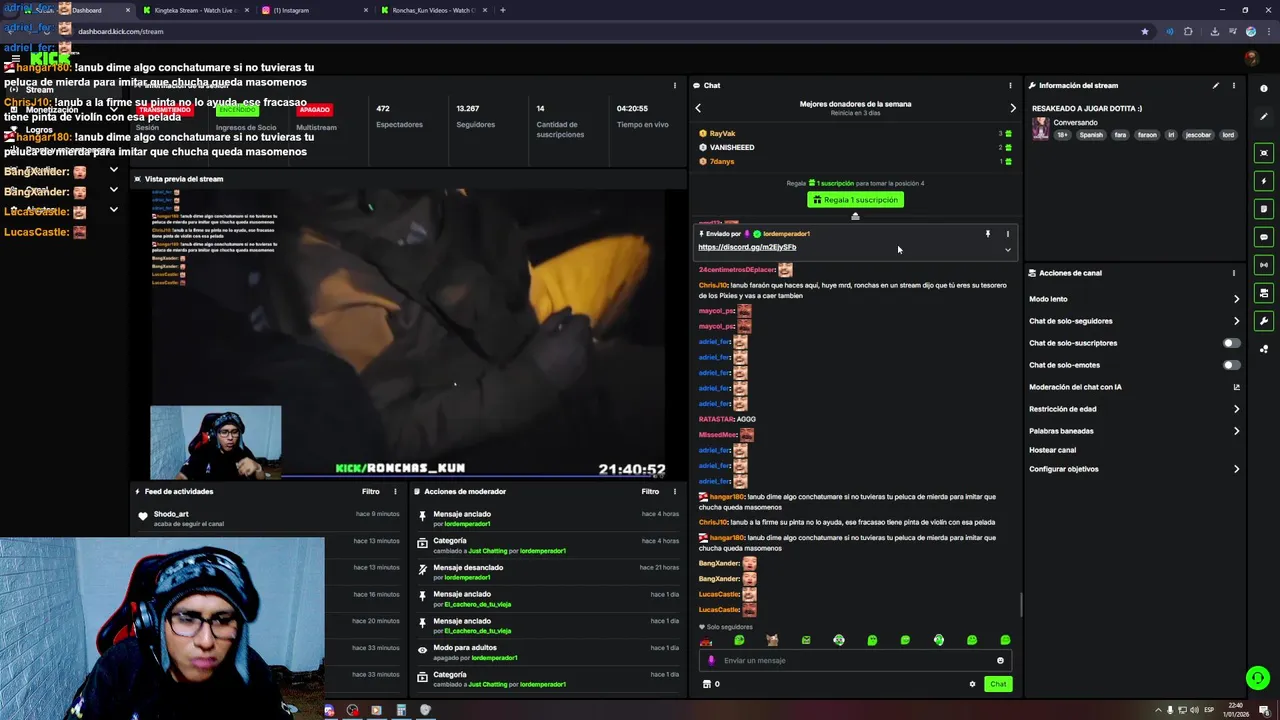Toggle the broadcast signal widget icon in sidebar

tap(1264, 265)
